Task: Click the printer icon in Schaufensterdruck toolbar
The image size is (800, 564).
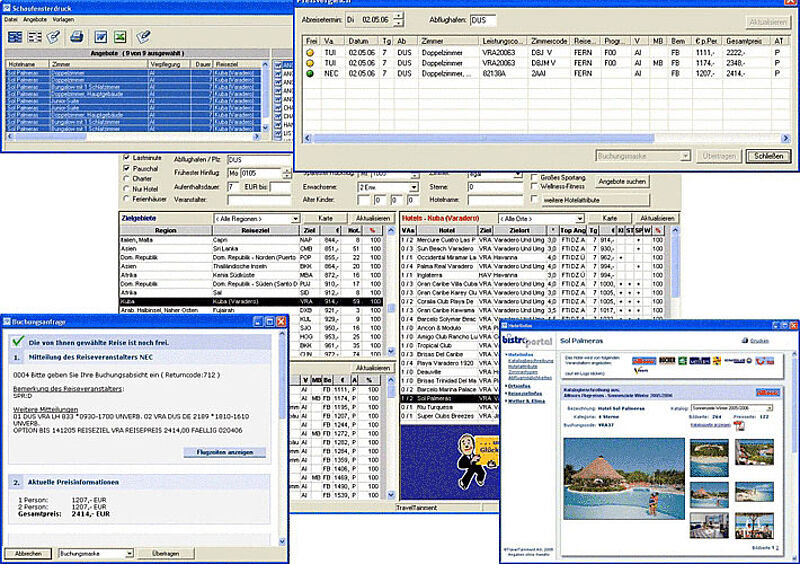Action: tap(77, 37)
